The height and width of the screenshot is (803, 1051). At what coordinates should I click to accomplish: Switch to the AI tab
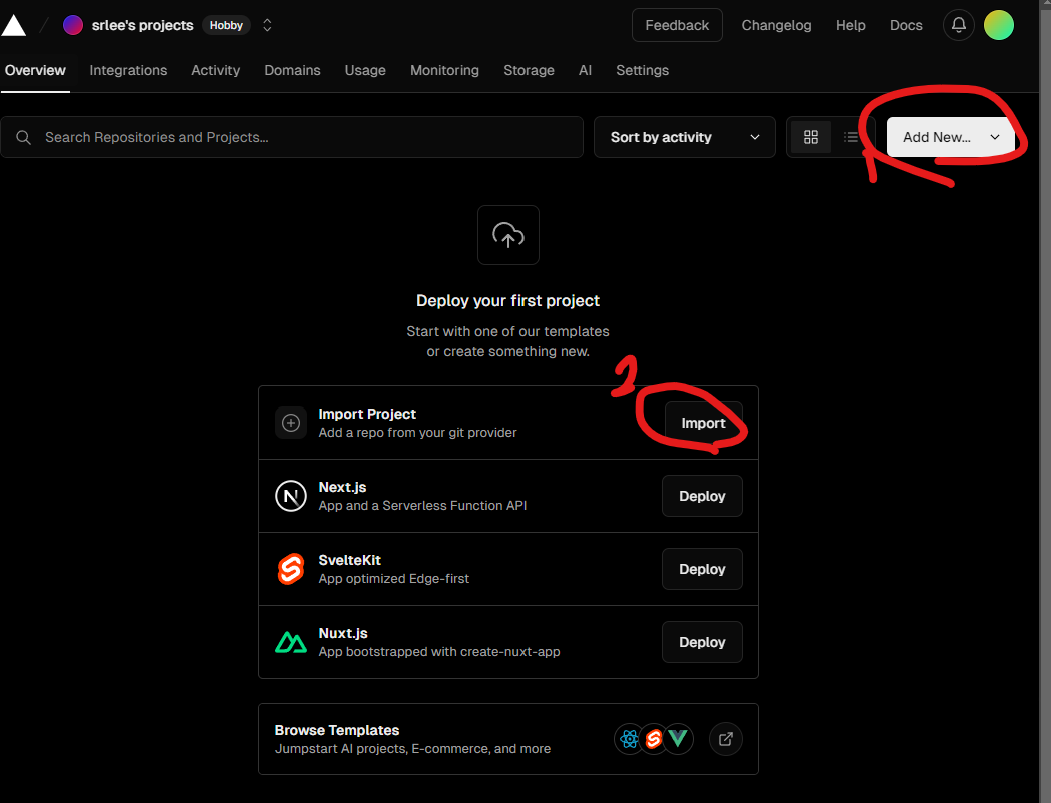coord(585,70)
